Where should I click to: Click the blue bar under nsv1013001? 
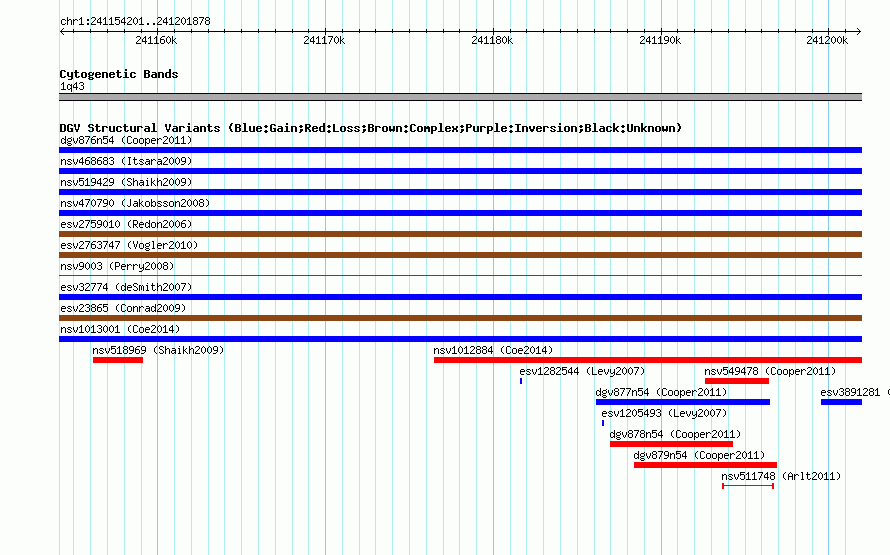pyautogui.click(x=460, y=339)
